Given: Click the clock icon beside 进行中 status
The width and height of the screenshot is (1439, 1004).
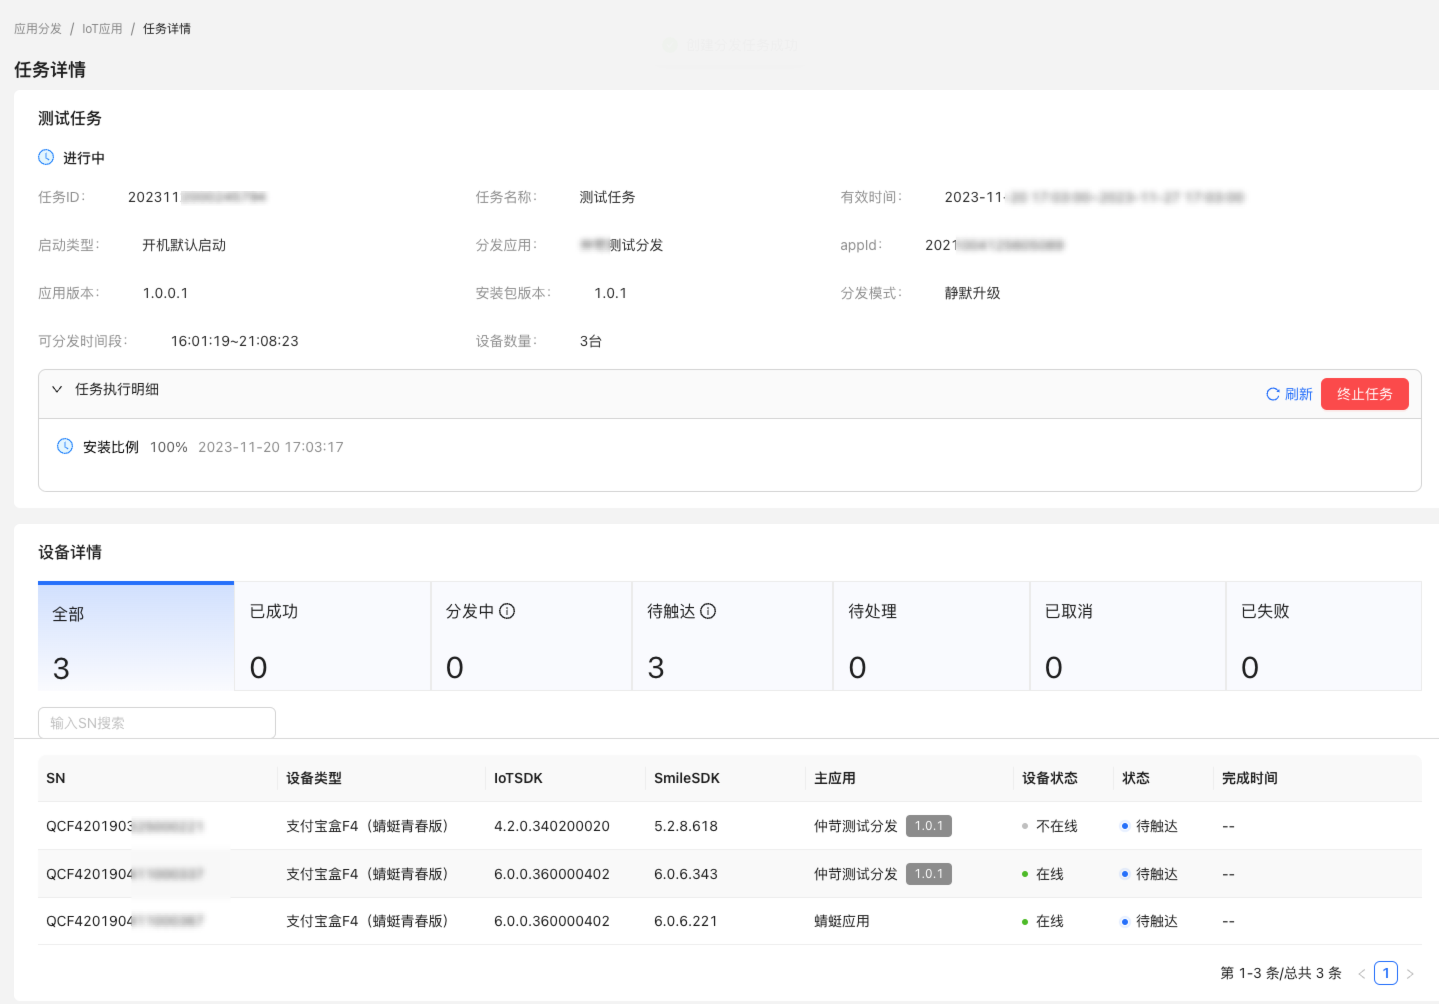Looking at the screenshot, I should click(x=46, y=157).
